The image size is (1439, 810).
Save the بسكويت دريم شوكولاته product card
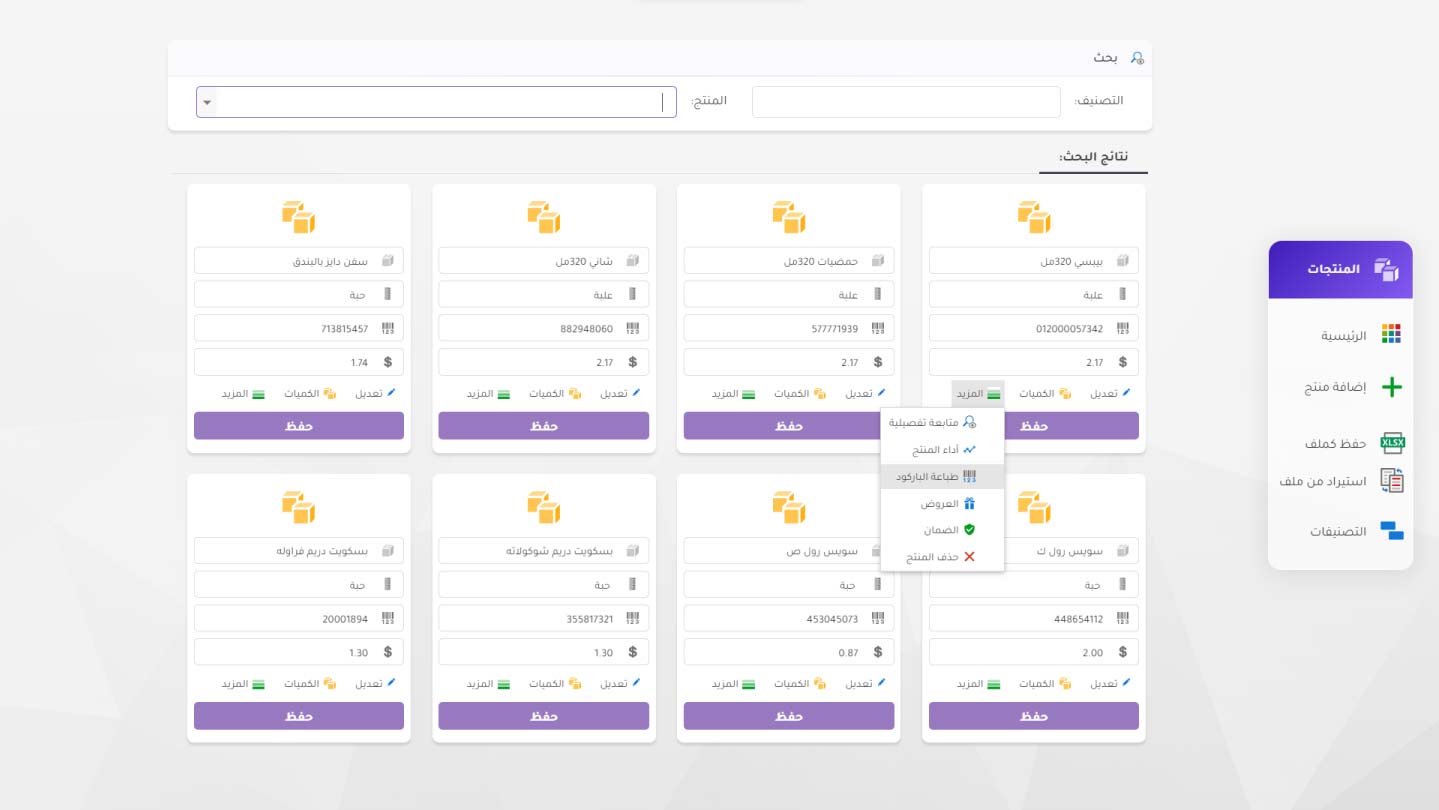[x=543, y=716]
